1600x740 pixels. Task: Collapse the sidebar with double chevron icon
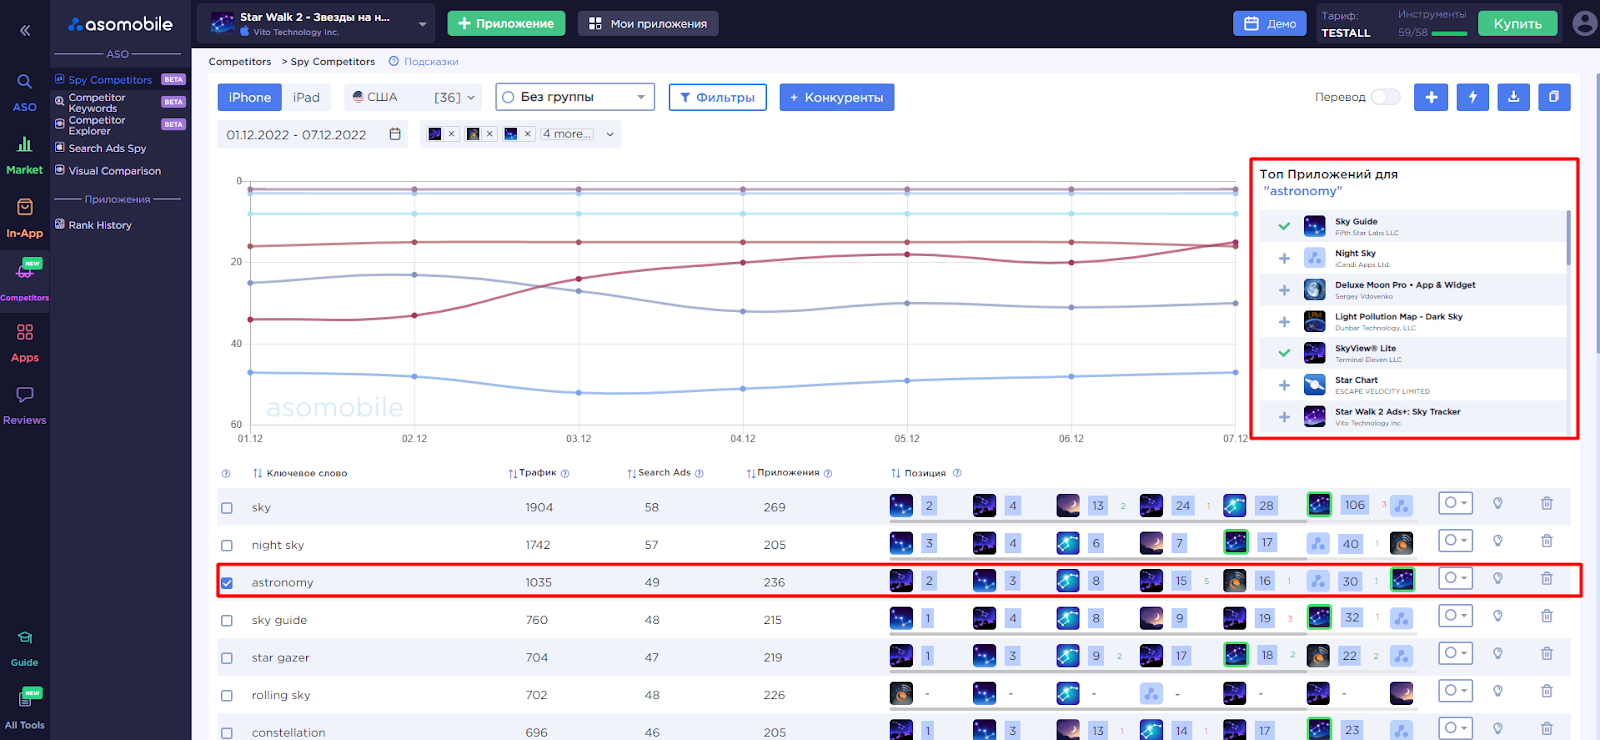[x=25, y=30]
